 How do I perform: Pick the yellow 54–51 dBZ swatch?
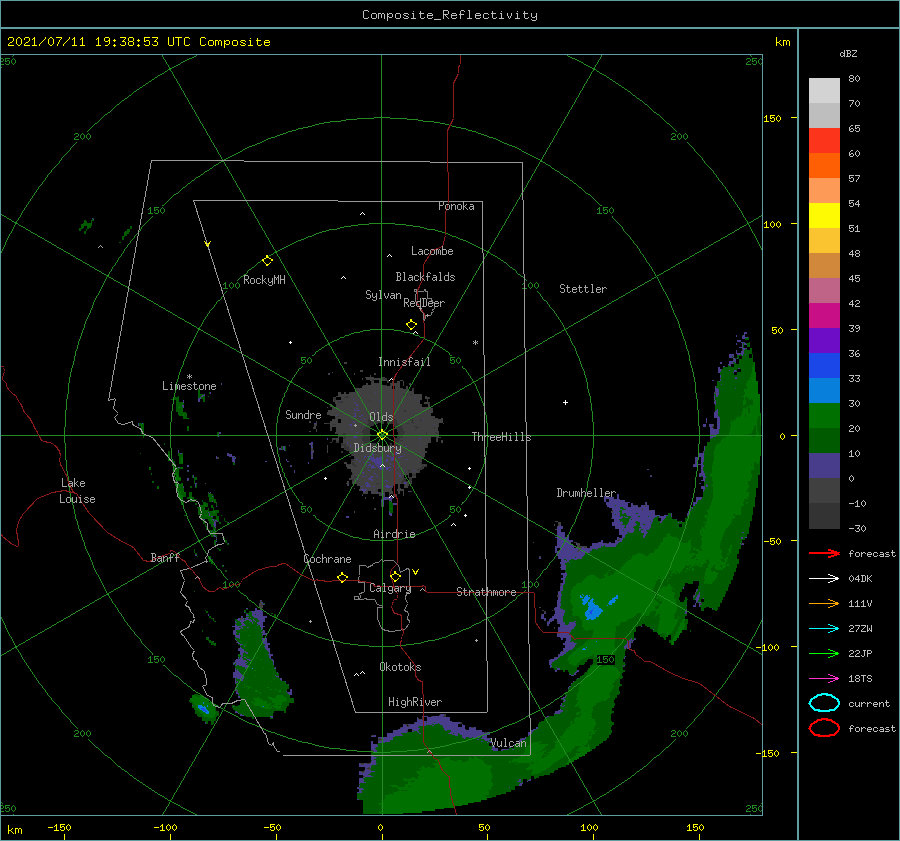tap(824, 215)
